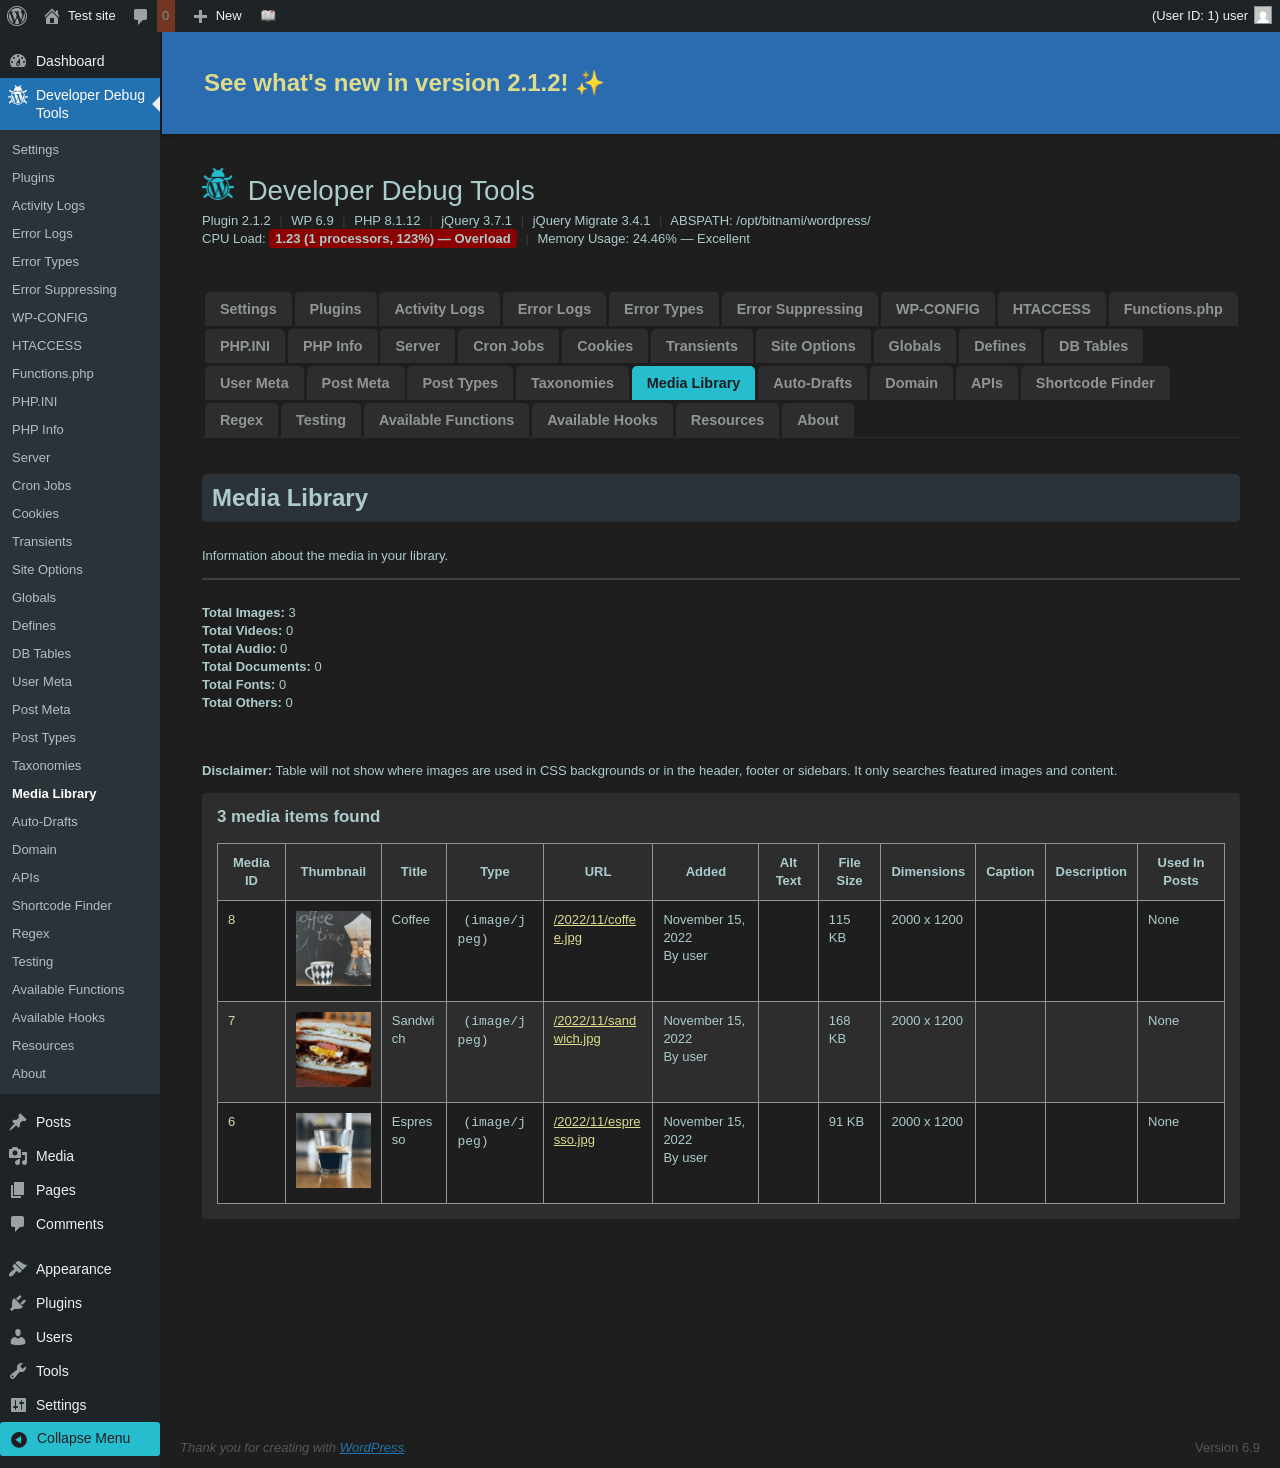Click the user avatar in admin bar

pos(1263,16)
